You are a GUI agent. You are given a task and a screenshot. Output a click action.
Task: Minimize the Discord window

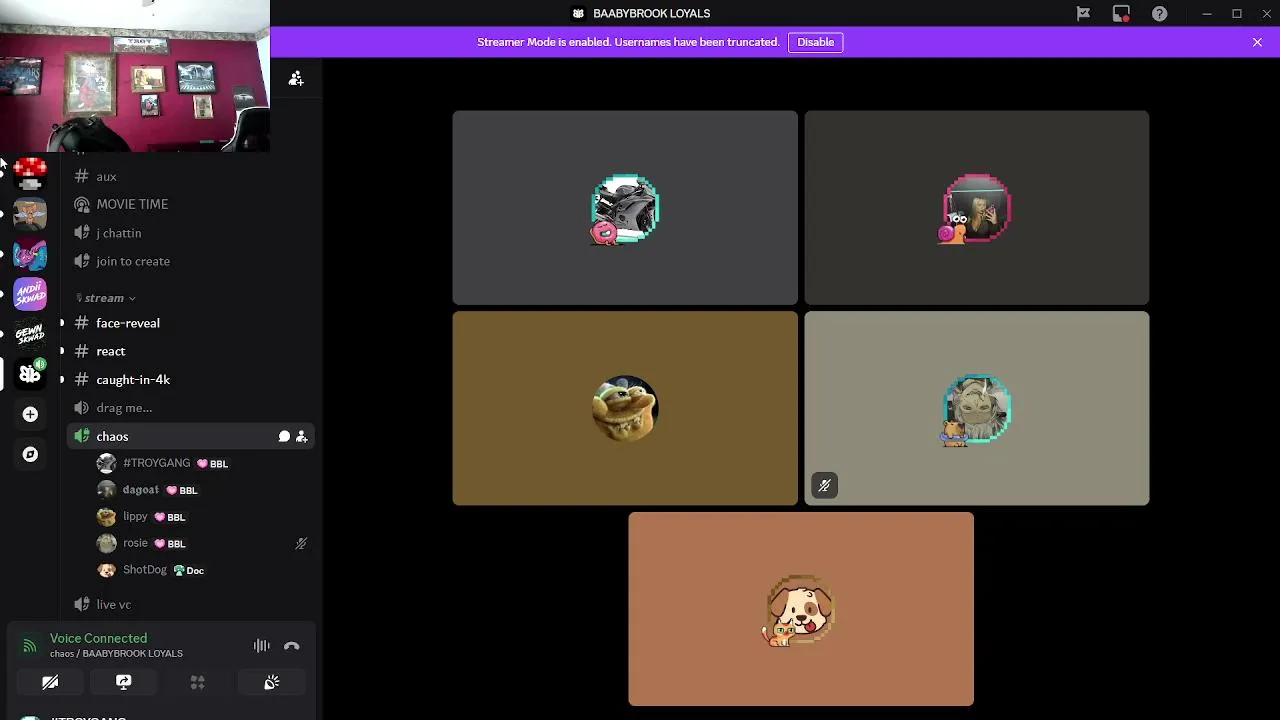pos(1207,14)
